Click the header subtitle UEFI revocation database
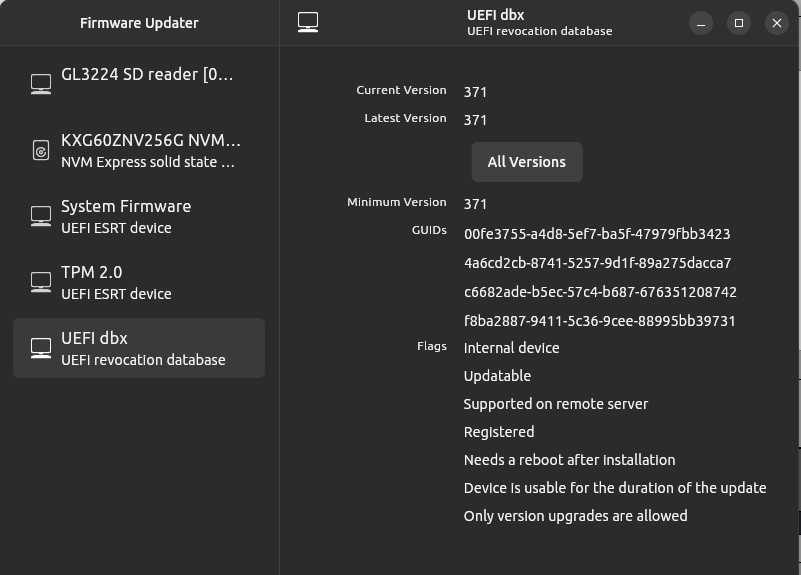 [539, 31]
